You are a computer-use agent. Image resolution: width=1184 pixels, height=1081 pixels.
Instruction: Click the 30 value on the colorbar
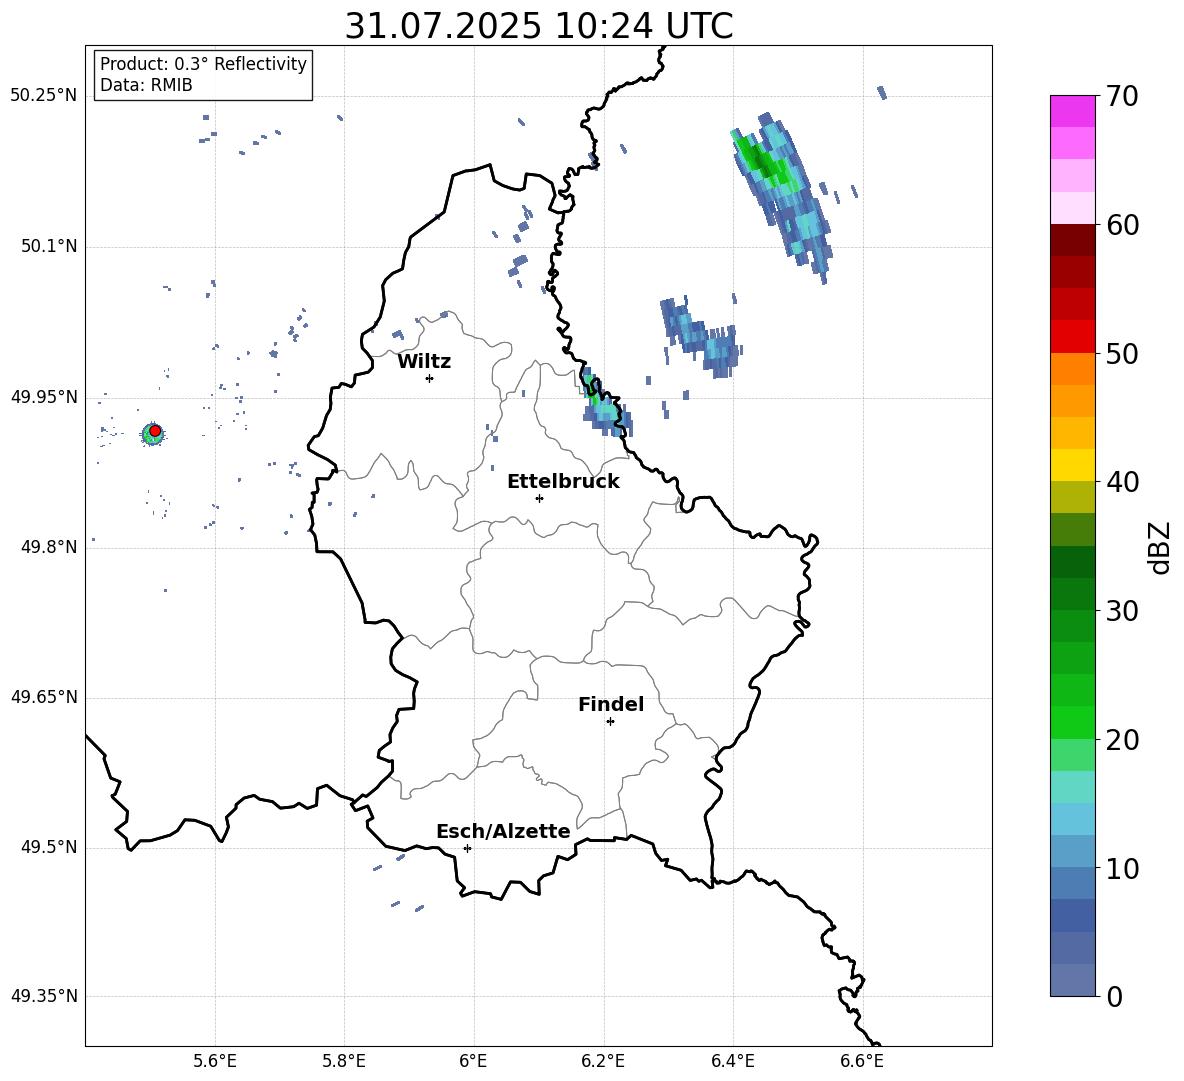1122,610
